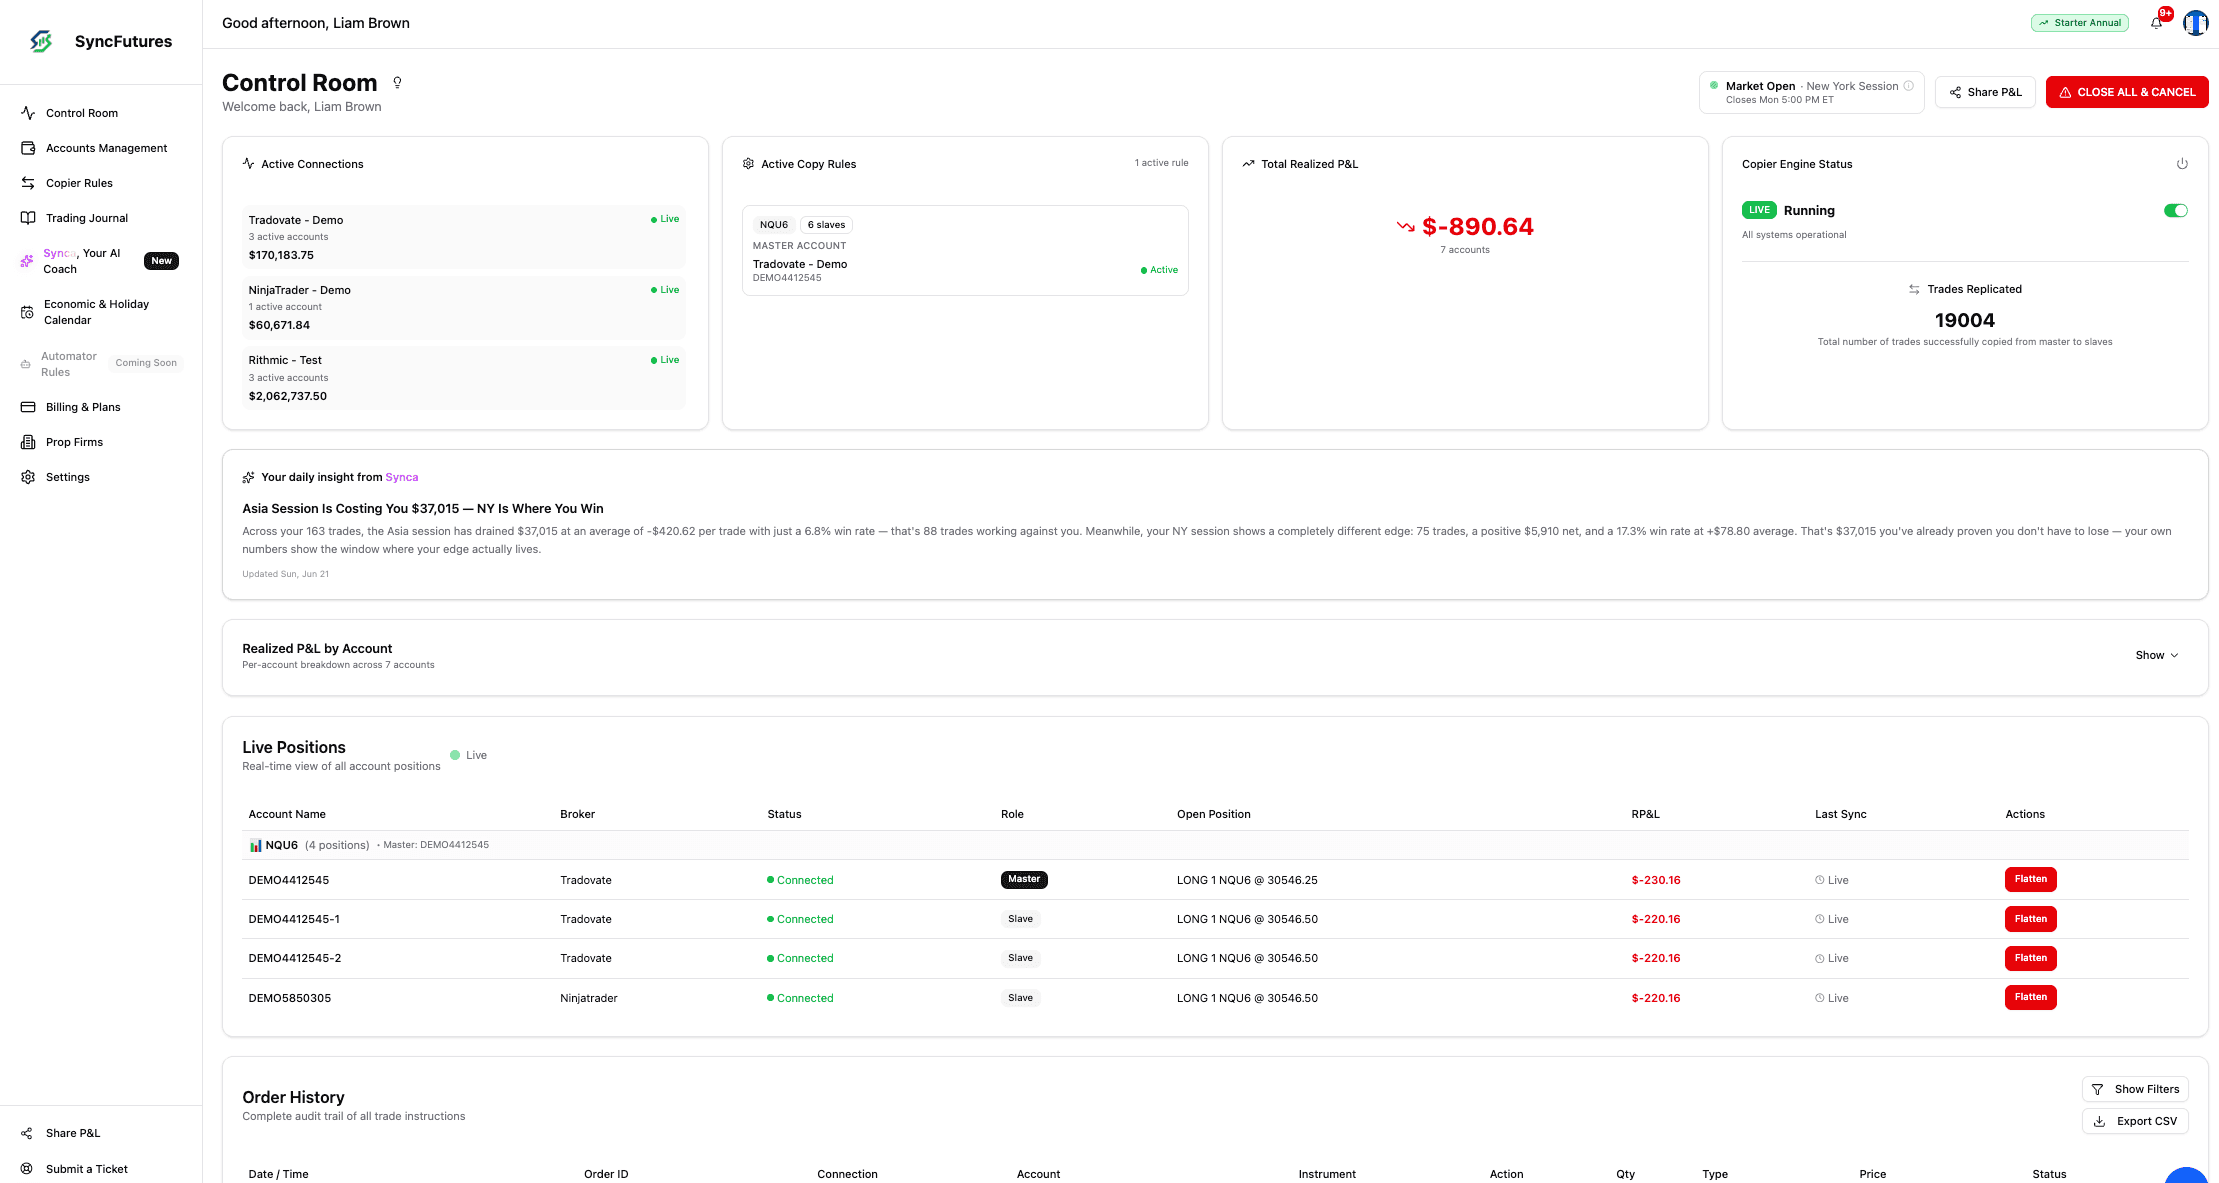The width and height of the screenshot is (2219, 1183).
Task: Click the Copier Engine power icon
Action: [x=2182, y=164]
